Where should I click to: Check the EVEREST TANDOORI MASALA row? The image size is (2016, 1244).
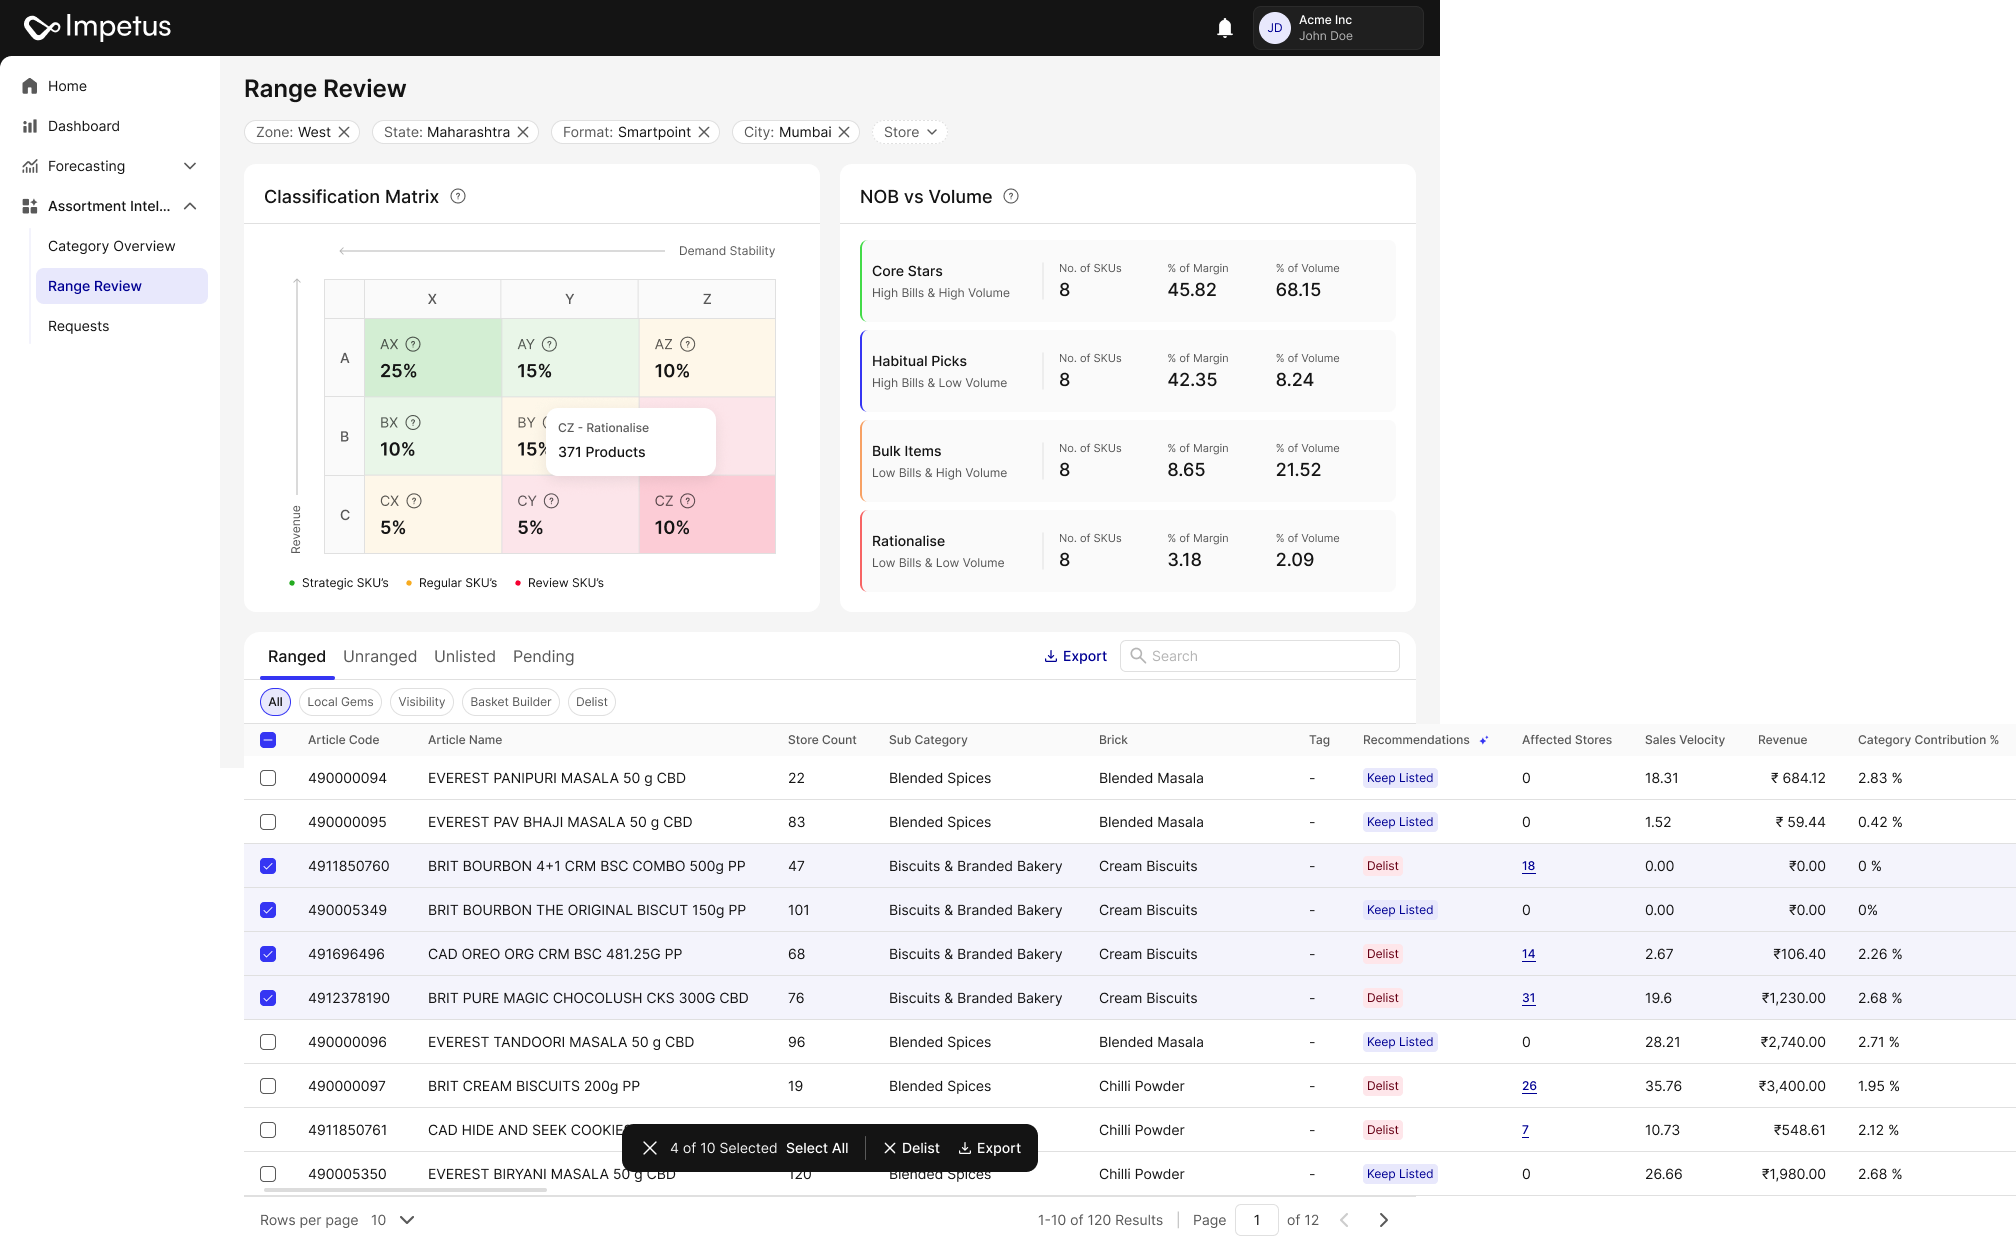[268, 1042]
